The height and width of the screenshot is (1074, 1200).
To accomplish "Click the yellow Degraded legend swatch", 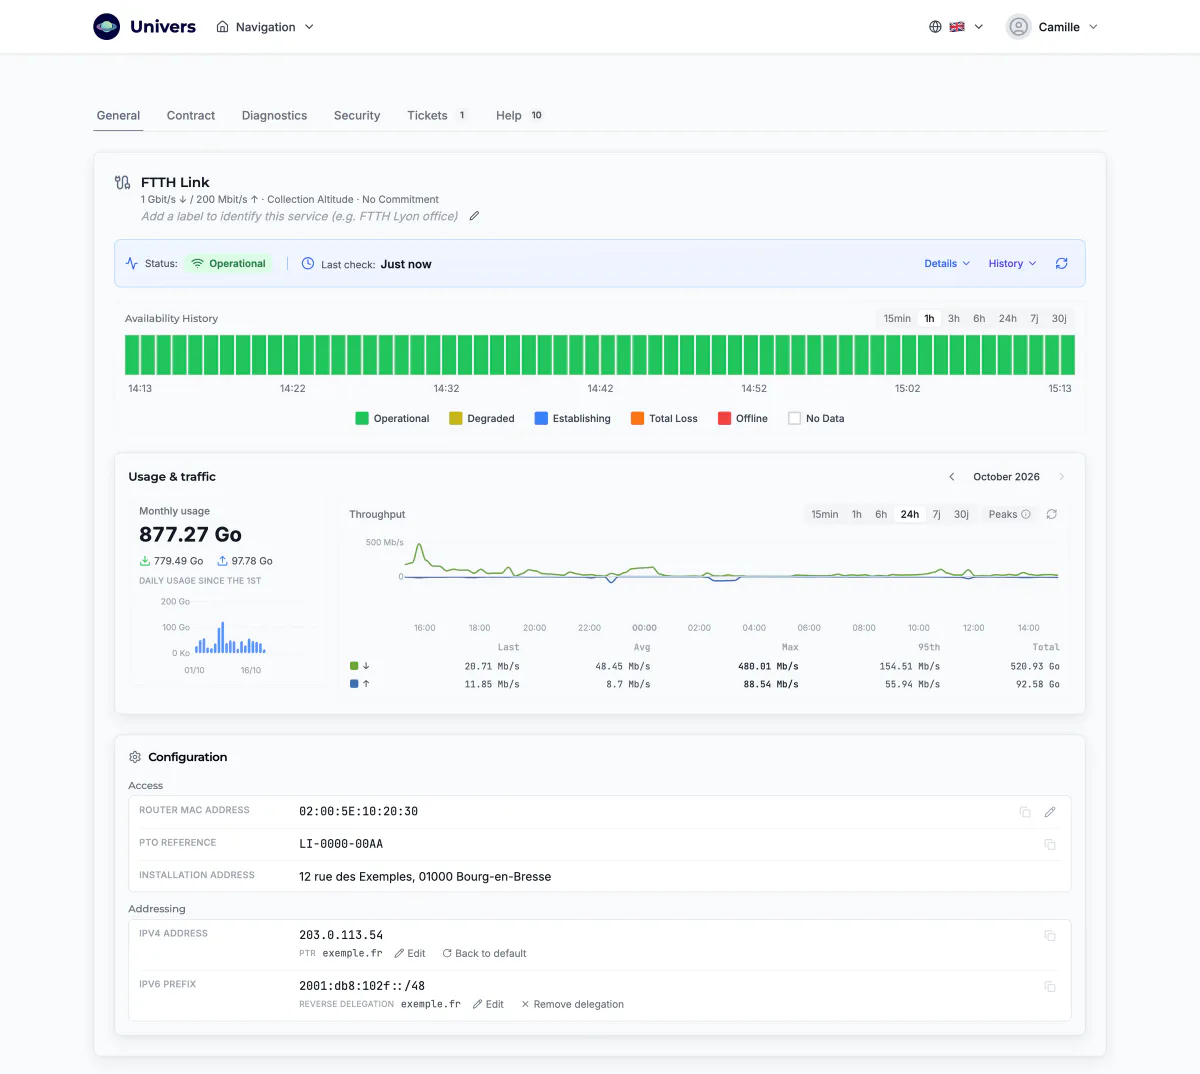I will (x=456, y=419).
